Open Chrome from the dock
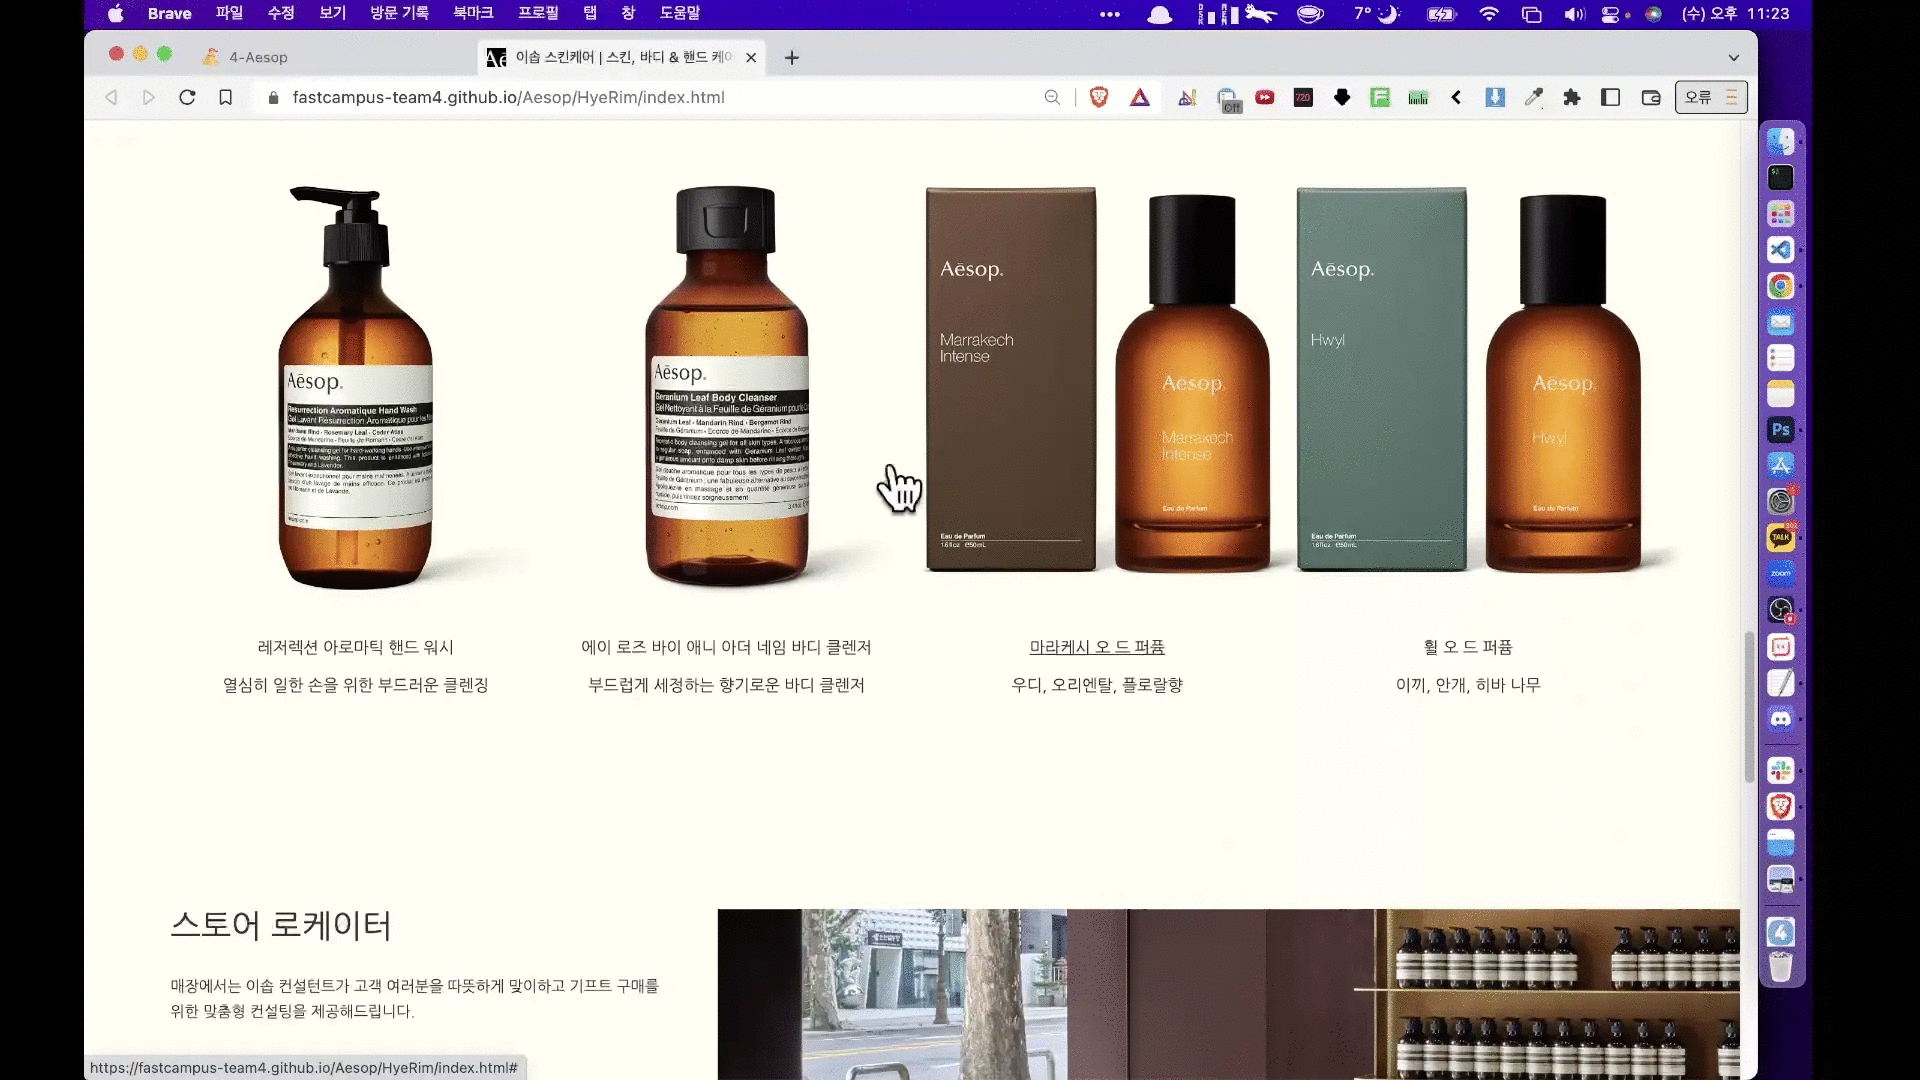The height and width of the screenshot is (1080, 1920). coord(1781,285)
